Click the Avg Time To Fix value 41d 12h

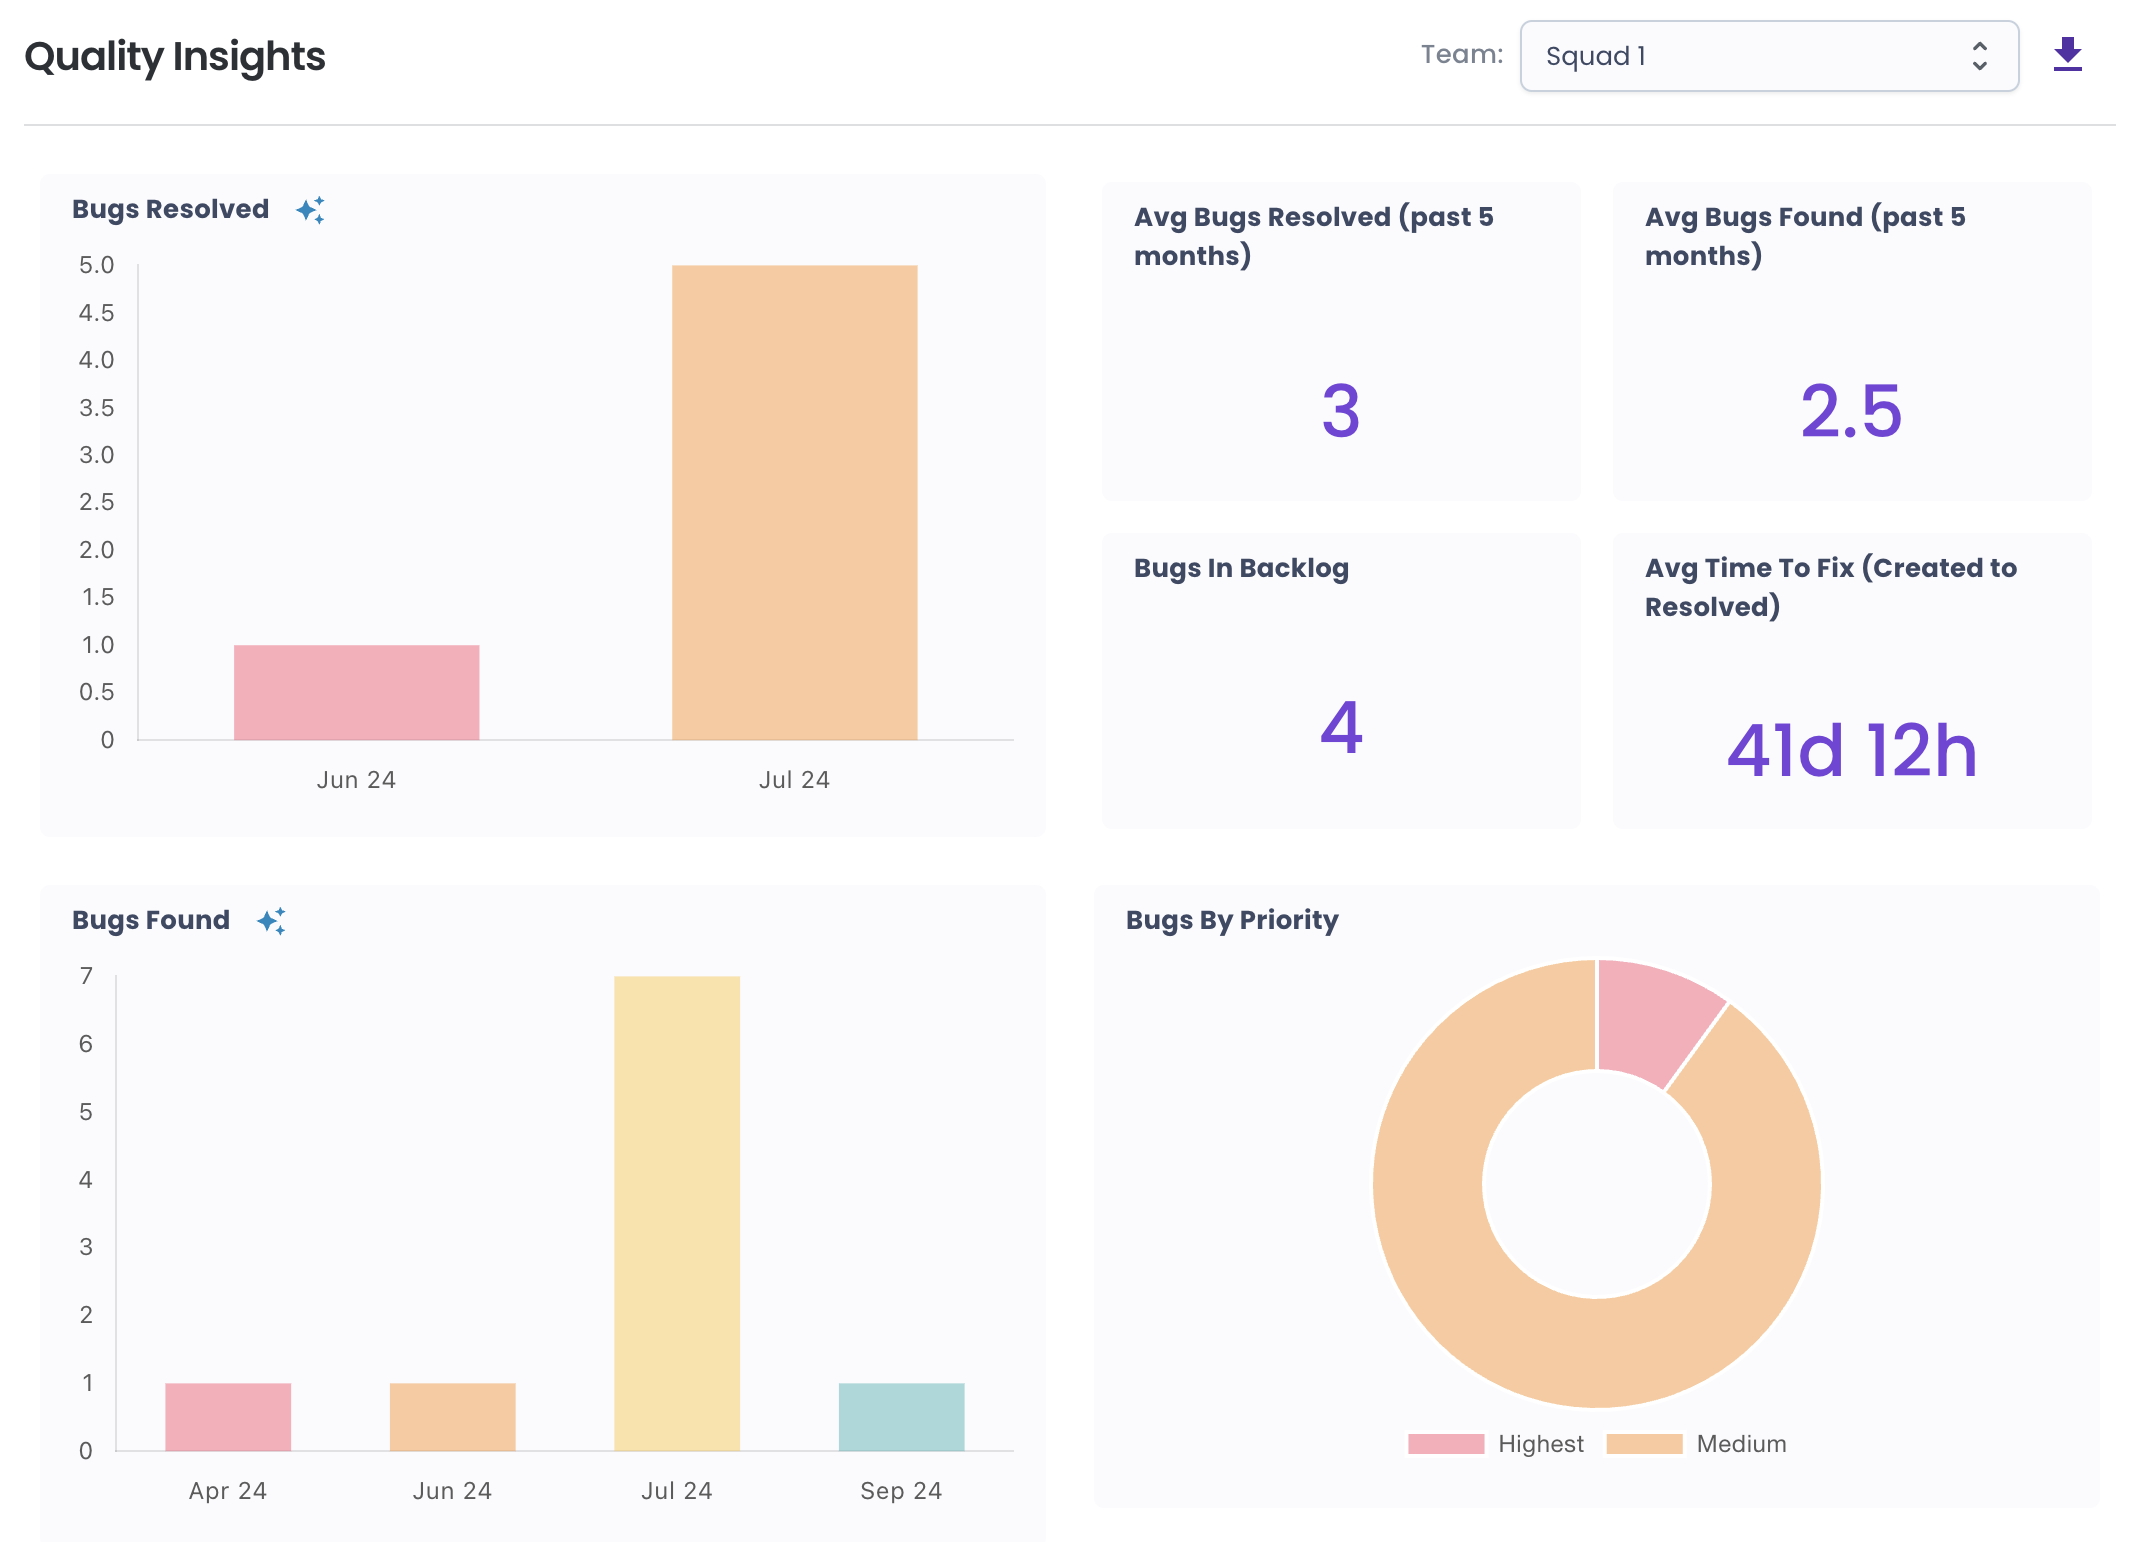pyautogui.click(x=1851, y=750)
